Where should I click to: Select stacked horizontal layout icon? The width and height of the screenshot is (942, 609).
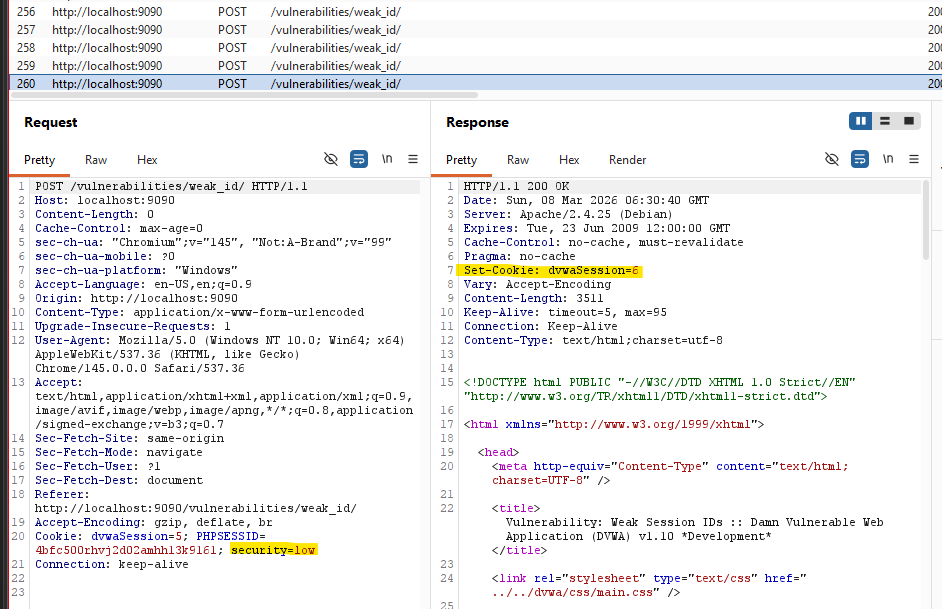(x=885, y=121)
